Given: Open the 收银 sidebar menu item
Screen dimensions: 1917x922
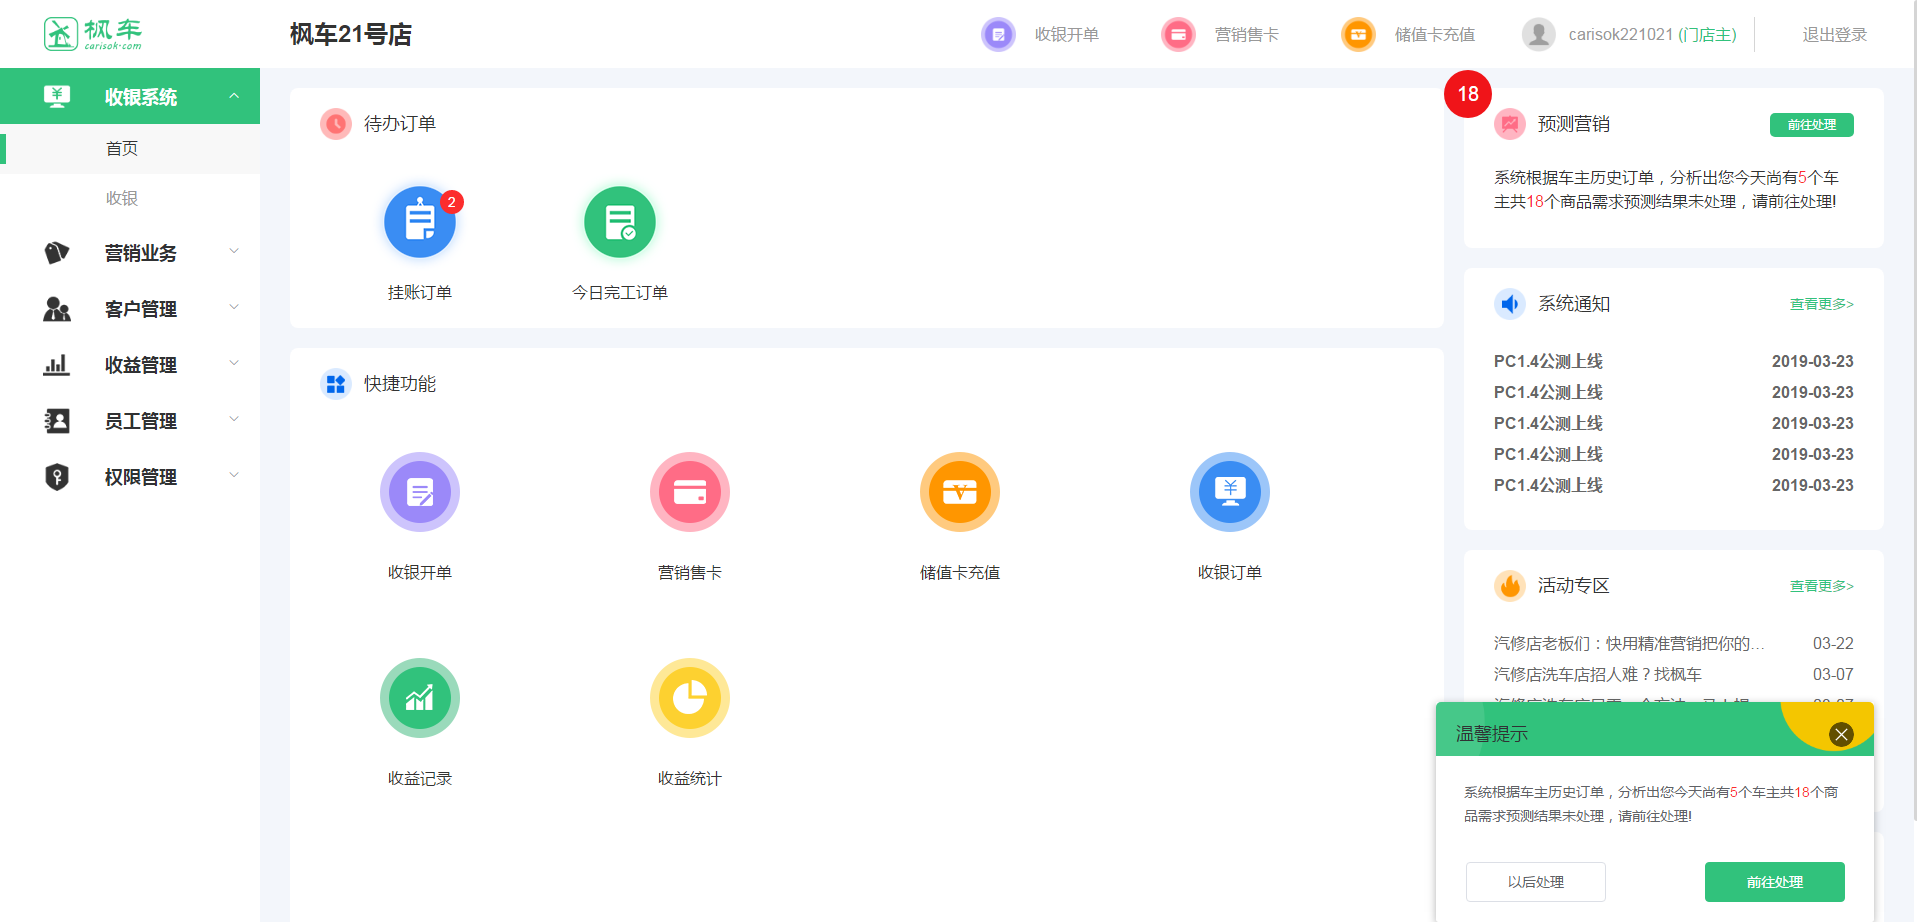Looking at the screenshot, I should tap(120, 197).
